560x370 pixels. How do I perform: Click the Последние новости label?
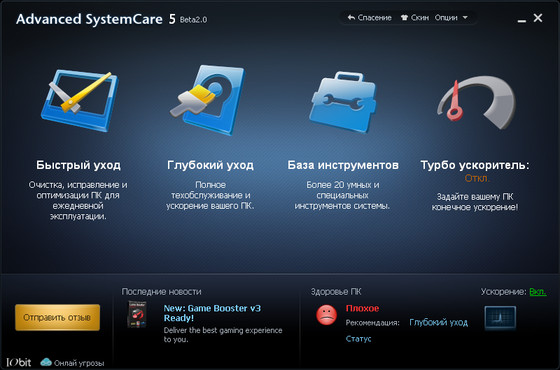click(161, 291)
